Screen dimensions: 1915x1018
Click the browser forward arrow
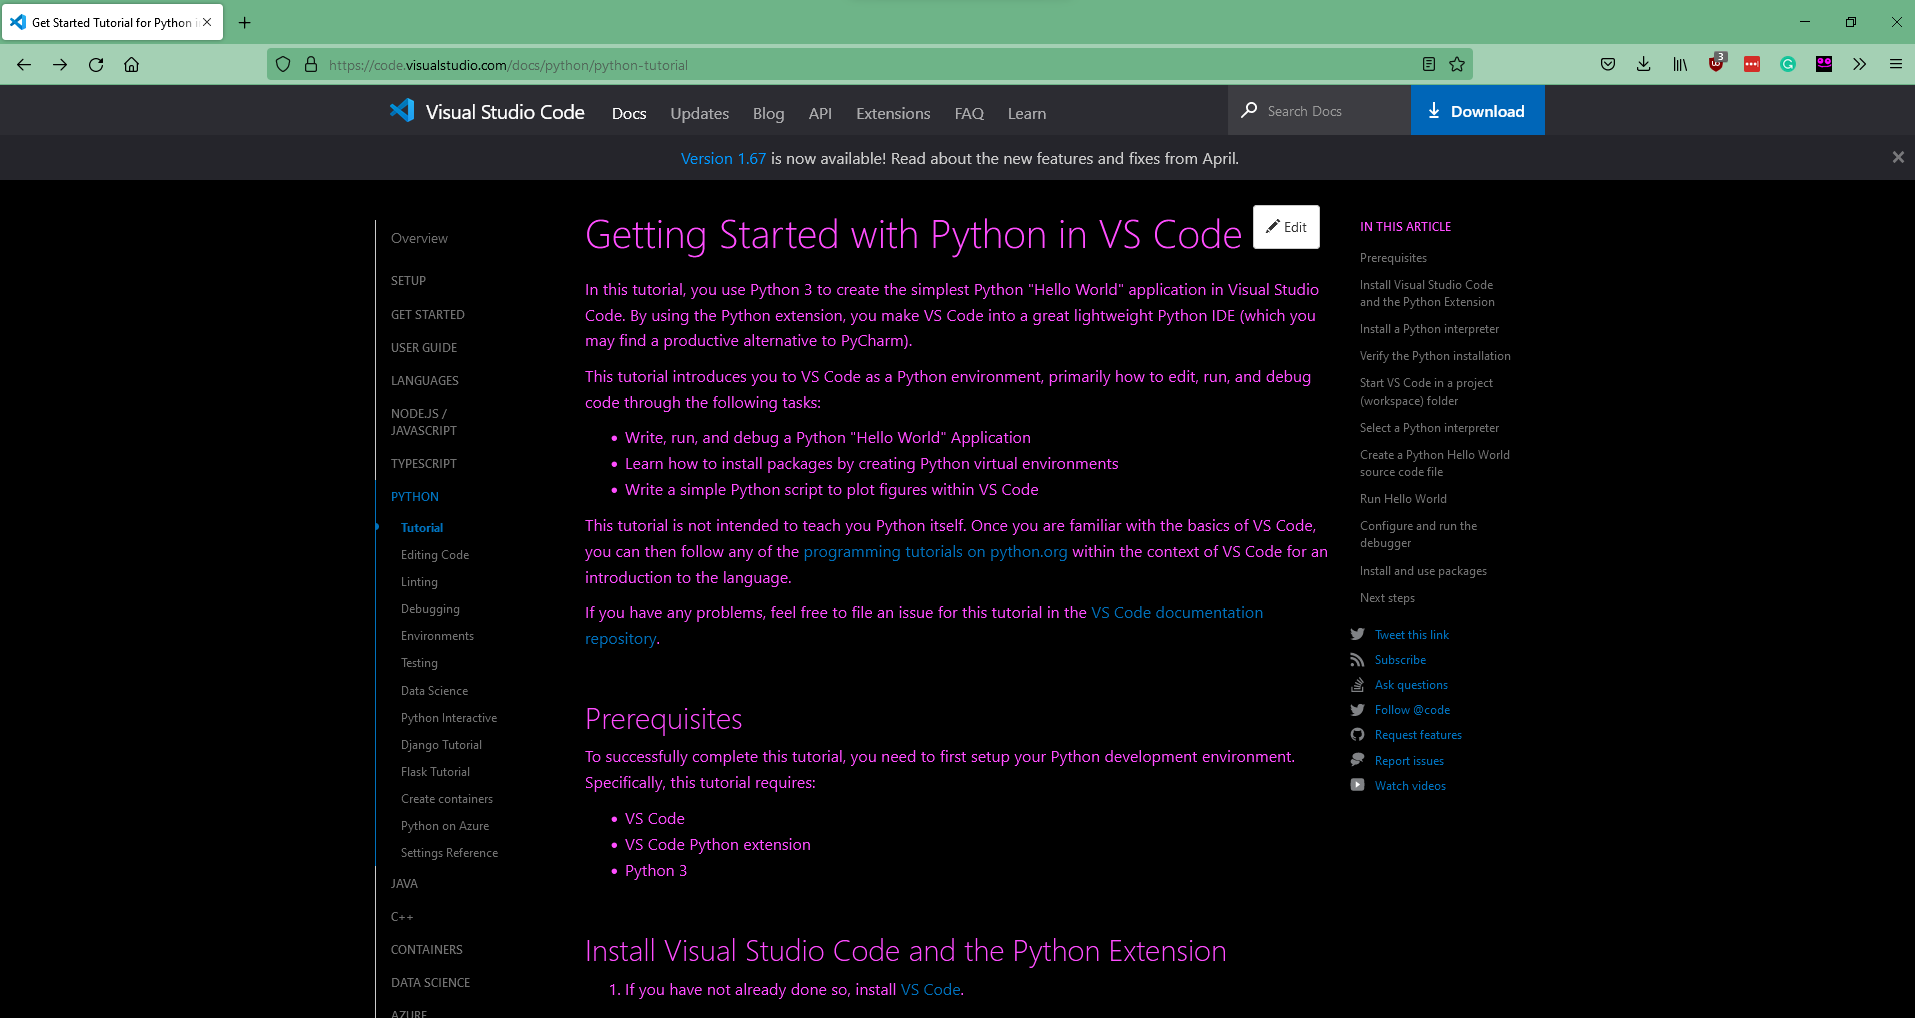tap(60, 65)
